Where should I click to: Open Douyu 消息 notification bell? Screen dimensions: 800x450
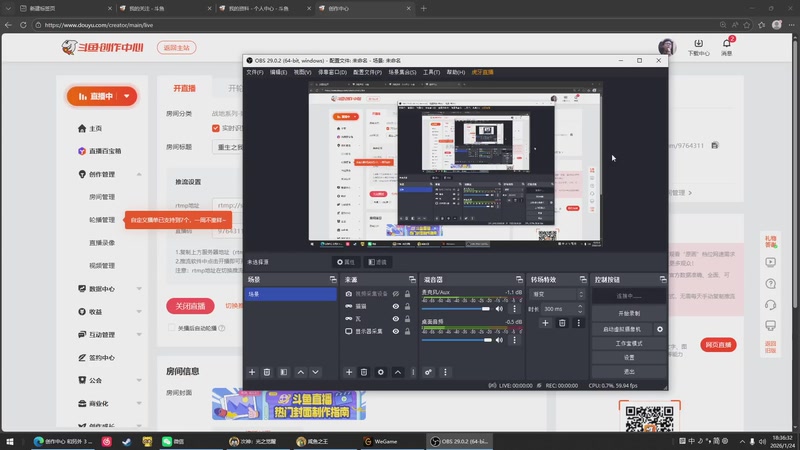coord(727,46)
